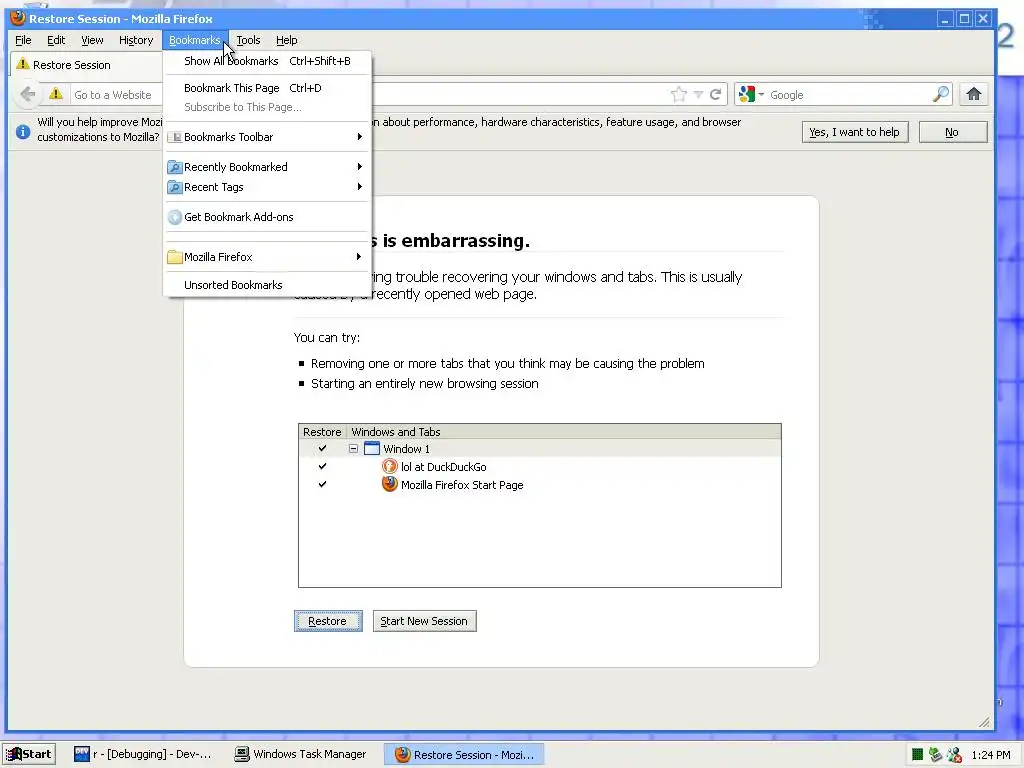Choose Show All Bookmarks
This screenshot has height=768, width=1024.
pos(267,61)
